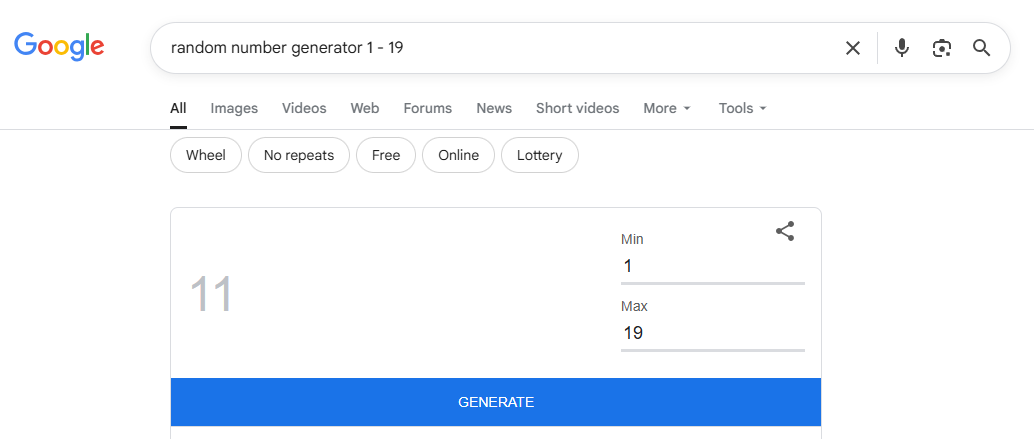Expand the More dropdown menu
Image resolution: width=1034 pixels, height=439 pixels.
pyautogui.click(x=666, y=108)
